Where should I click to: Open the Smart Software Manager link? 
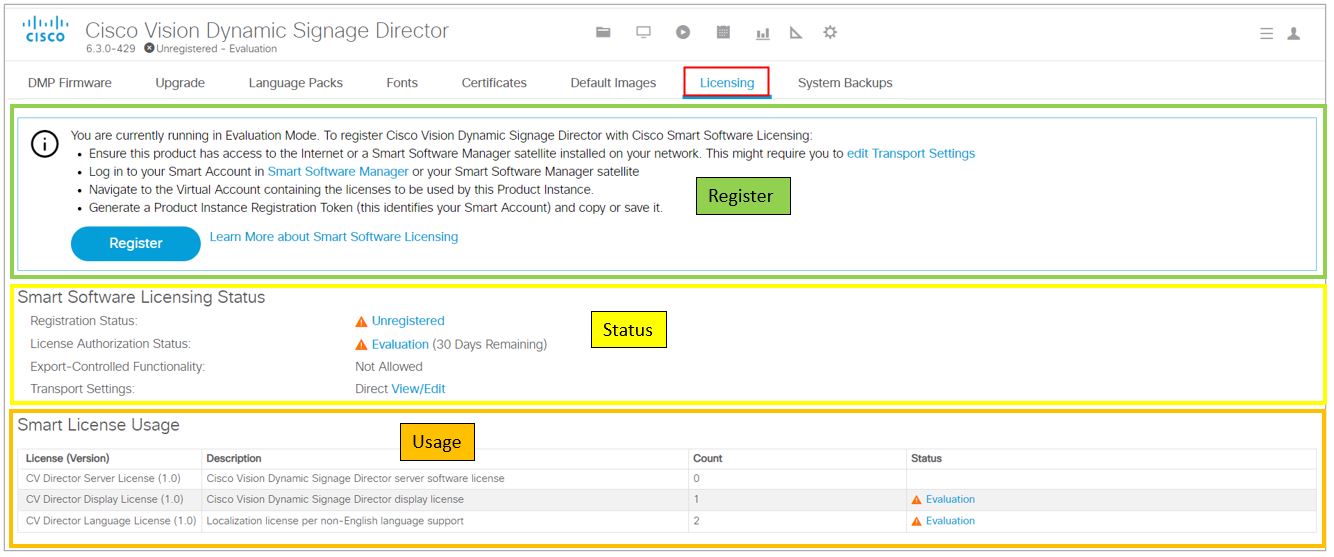coord(338,171)
